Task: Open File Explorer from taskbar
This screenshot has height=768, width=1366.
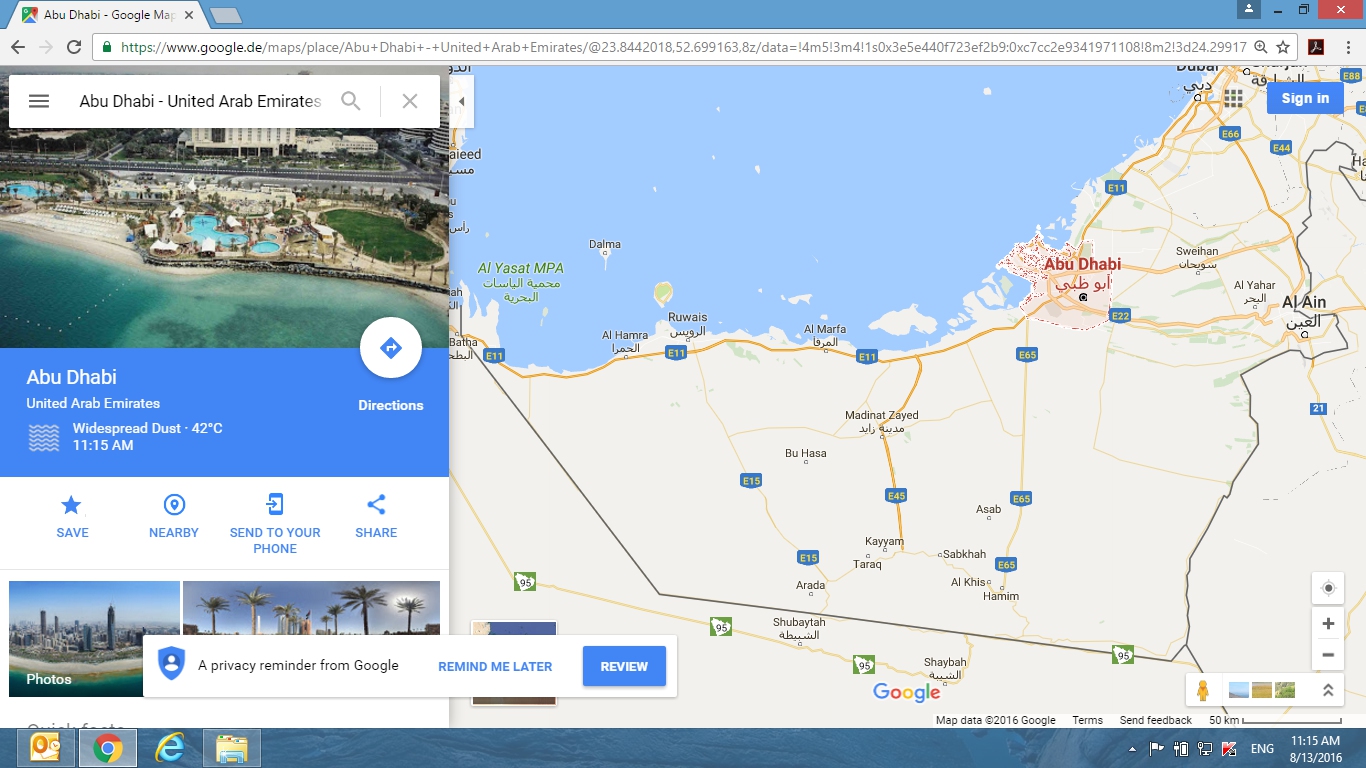Action: point(232,748)
